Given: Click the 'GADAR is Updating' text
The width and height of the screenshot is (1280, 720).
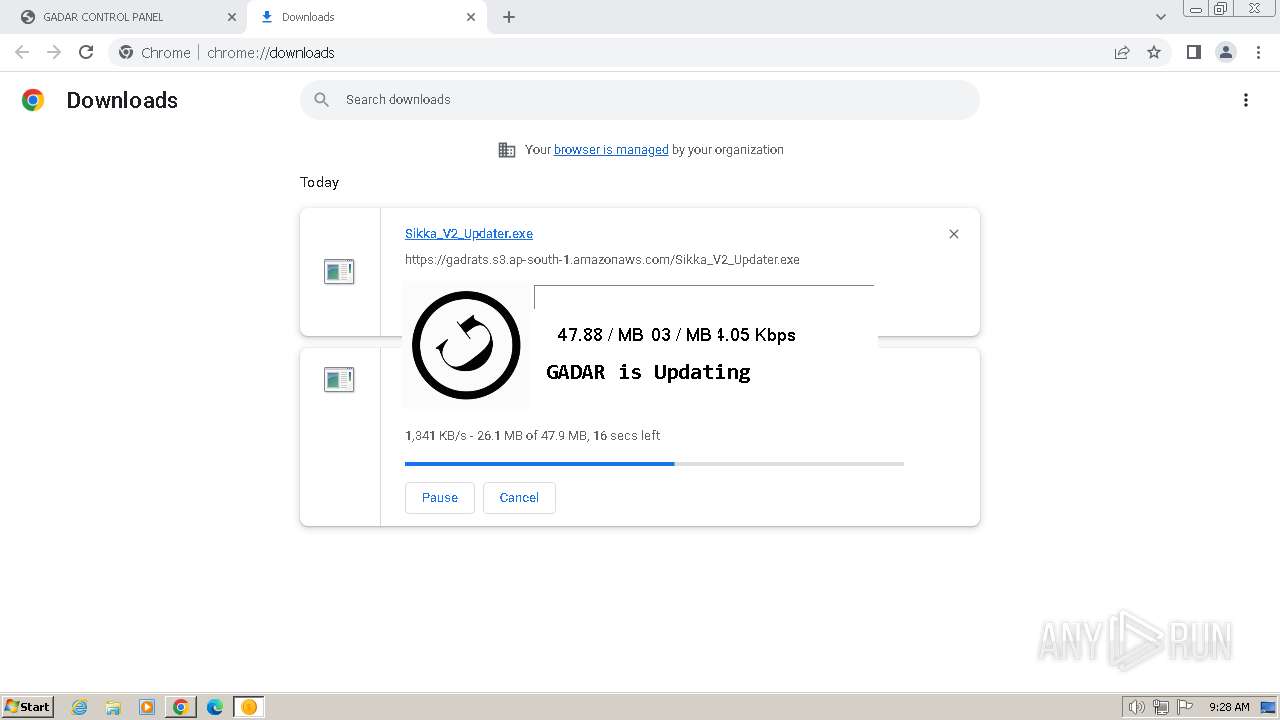Looking at the screenshot, I should [x=648, y=372].
